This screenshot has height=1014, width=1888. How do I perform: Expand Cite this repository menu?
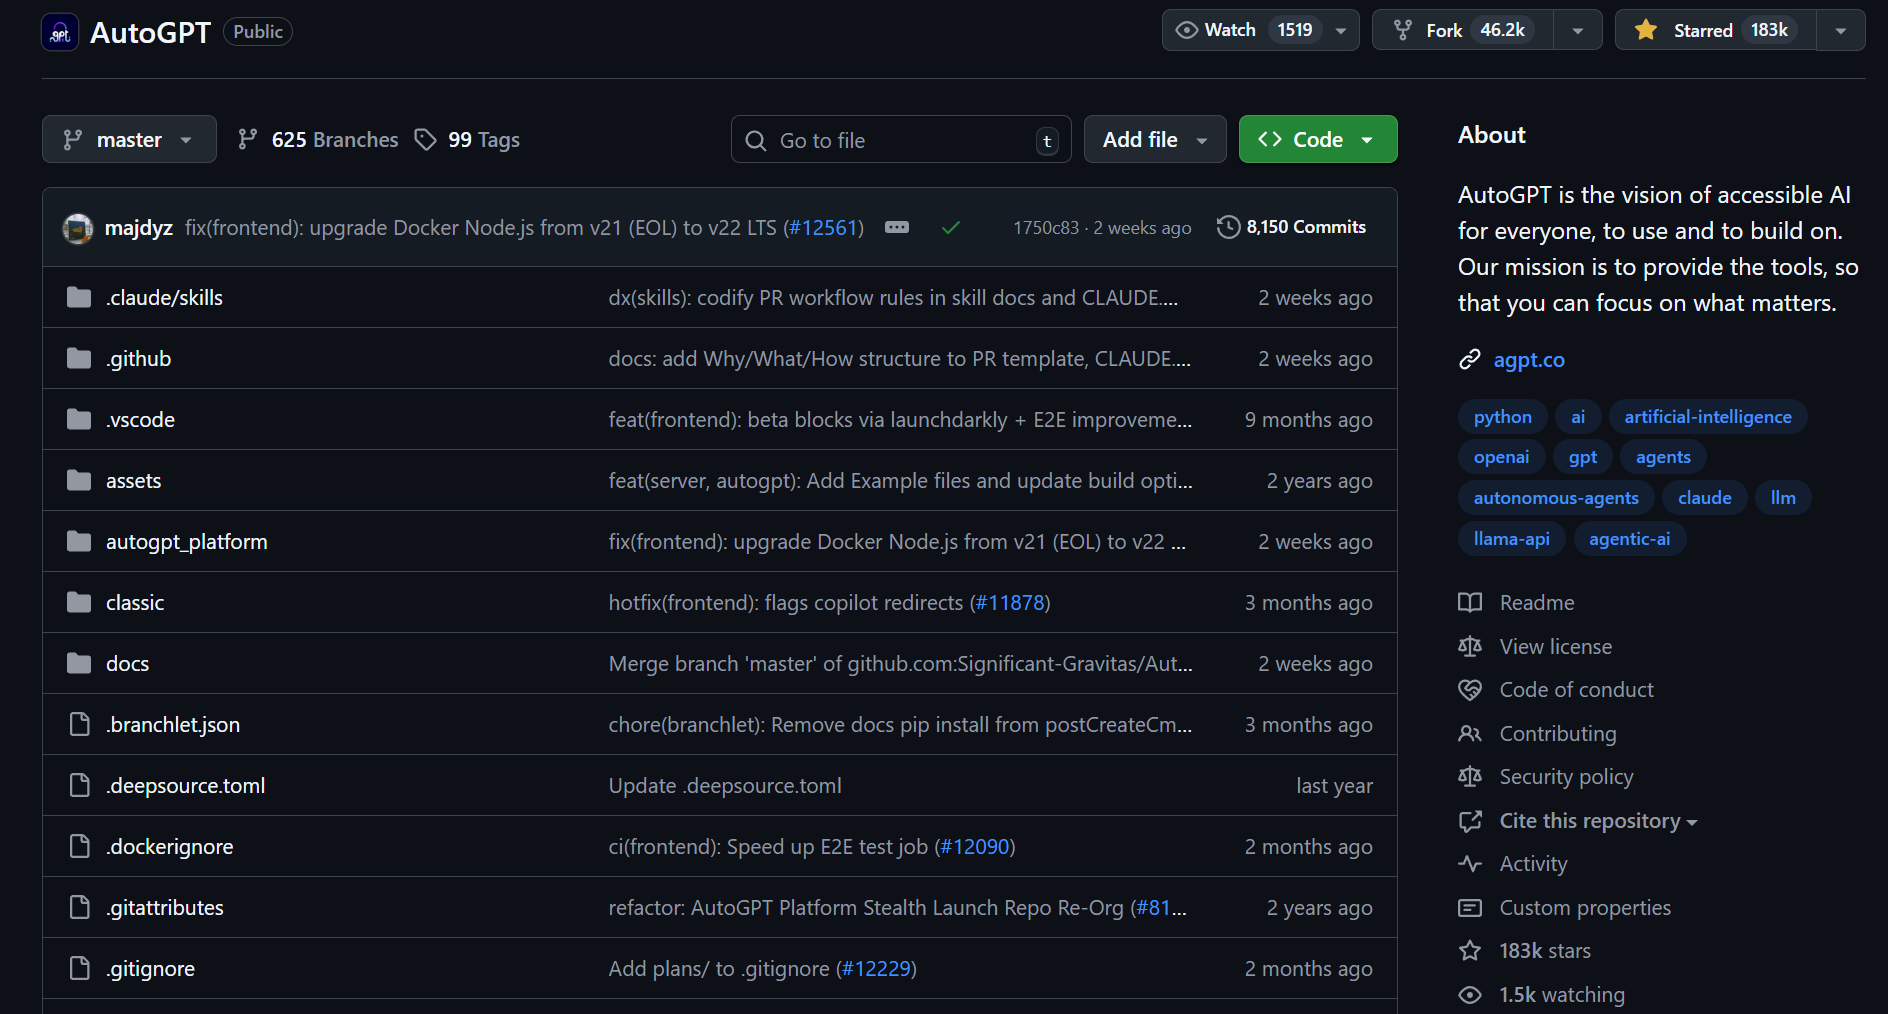[1597, 821]
